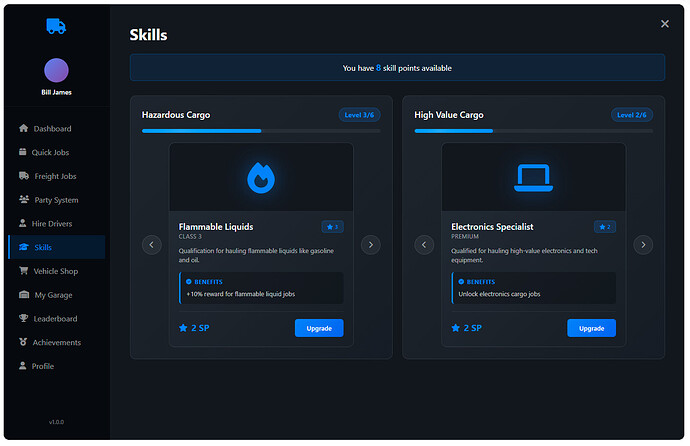The height and width of the screenshot is (446, 690).
Task: Open the Freight Jobs section
Action: coord(55,176)
